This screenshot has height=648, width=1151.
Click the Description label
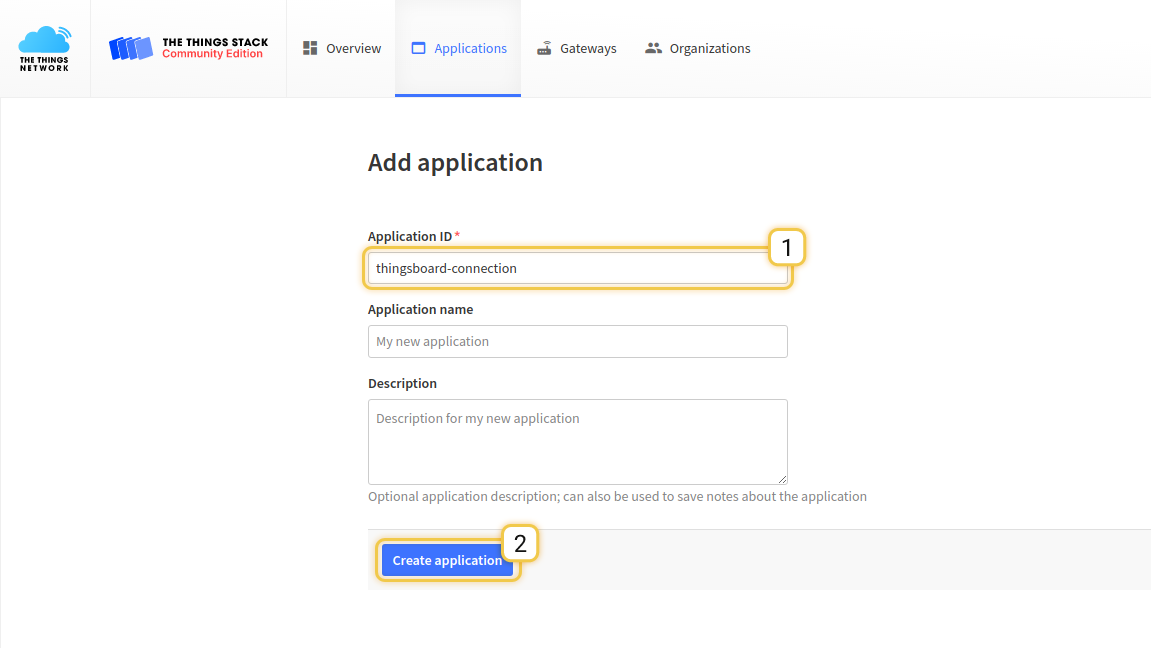click(402, 383)
